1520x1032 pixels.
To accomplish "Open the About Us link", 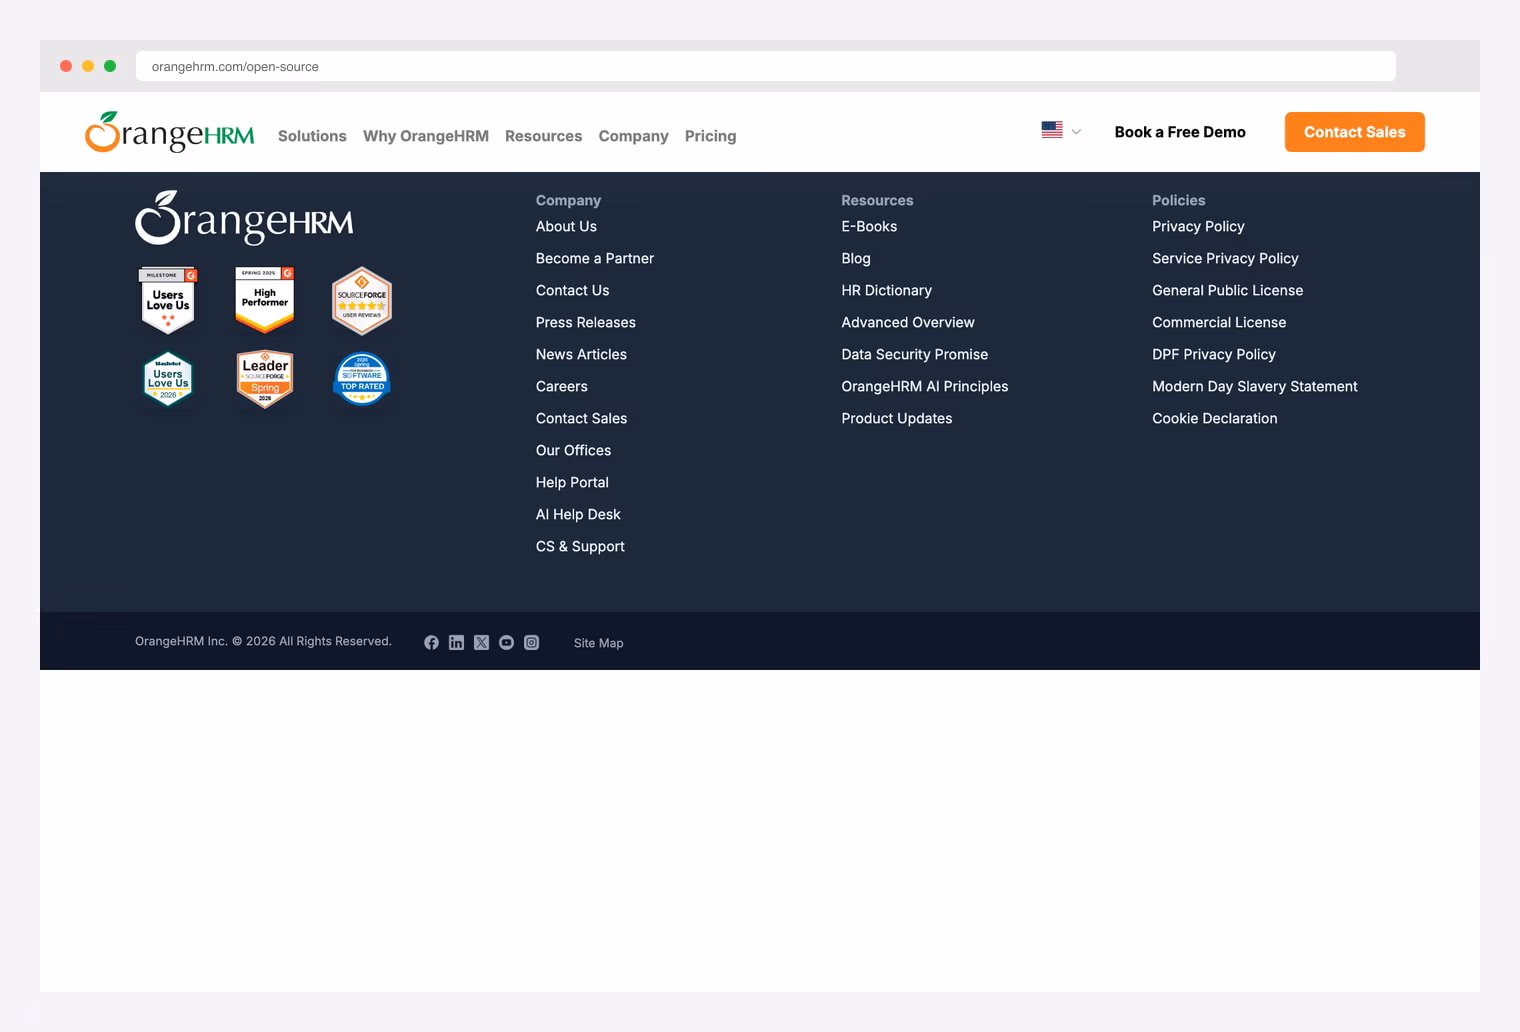I will [566, 226].
